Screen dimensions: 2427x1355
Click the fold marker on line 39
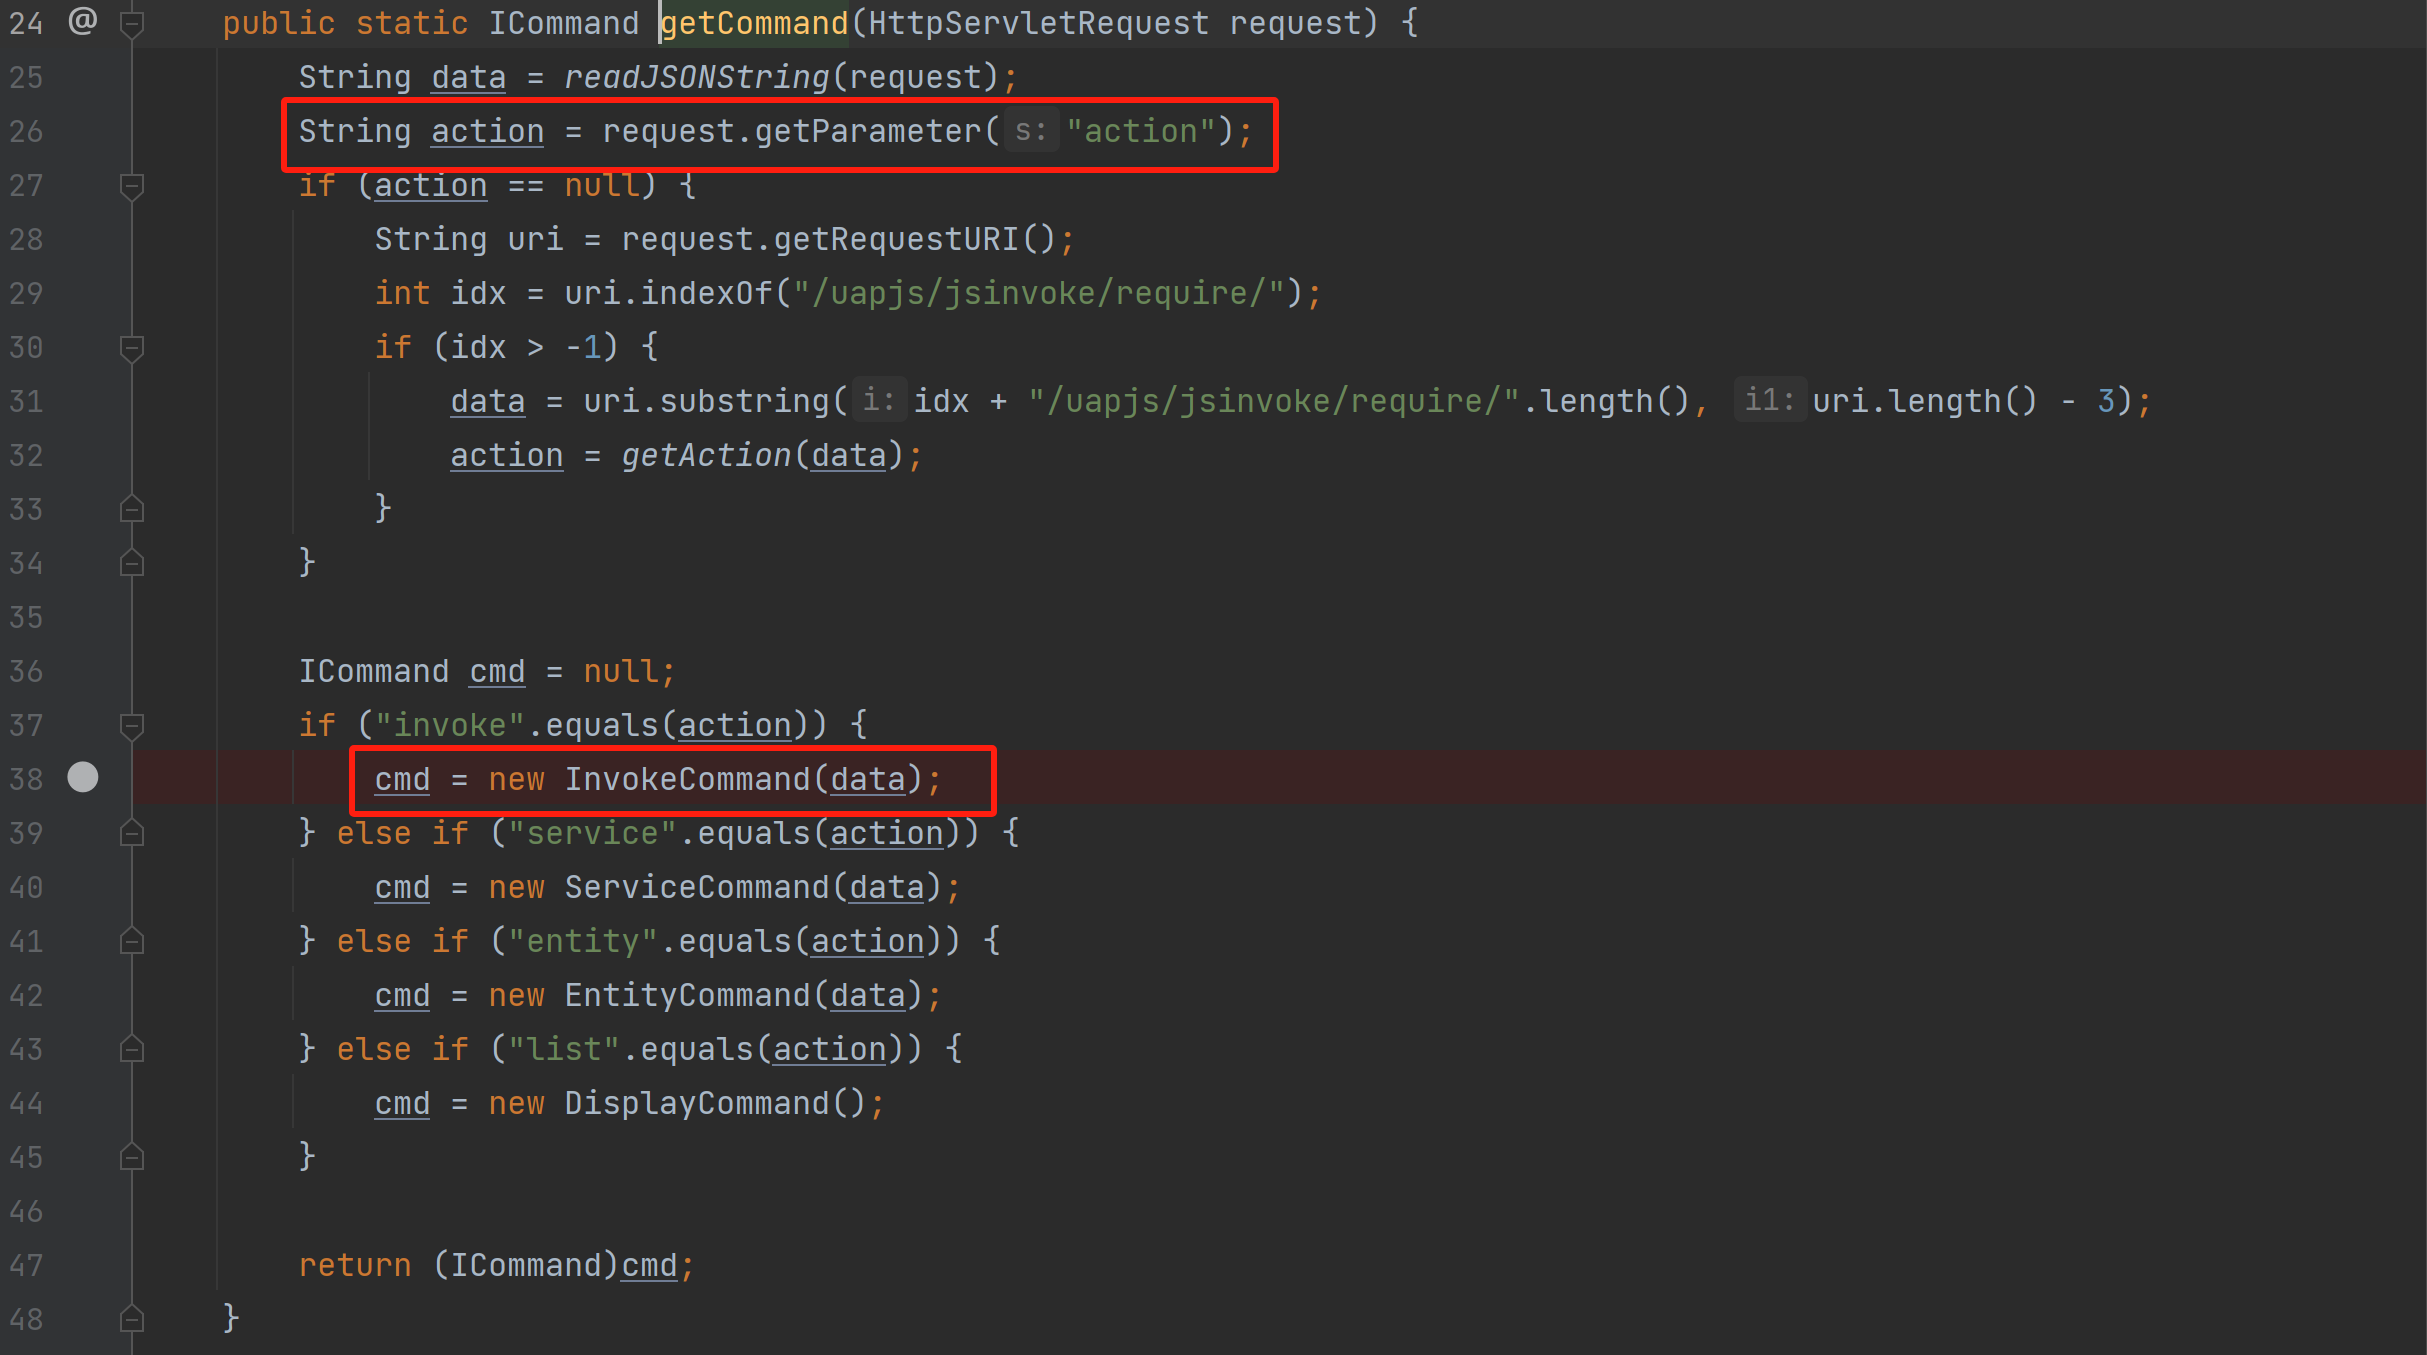131,833
